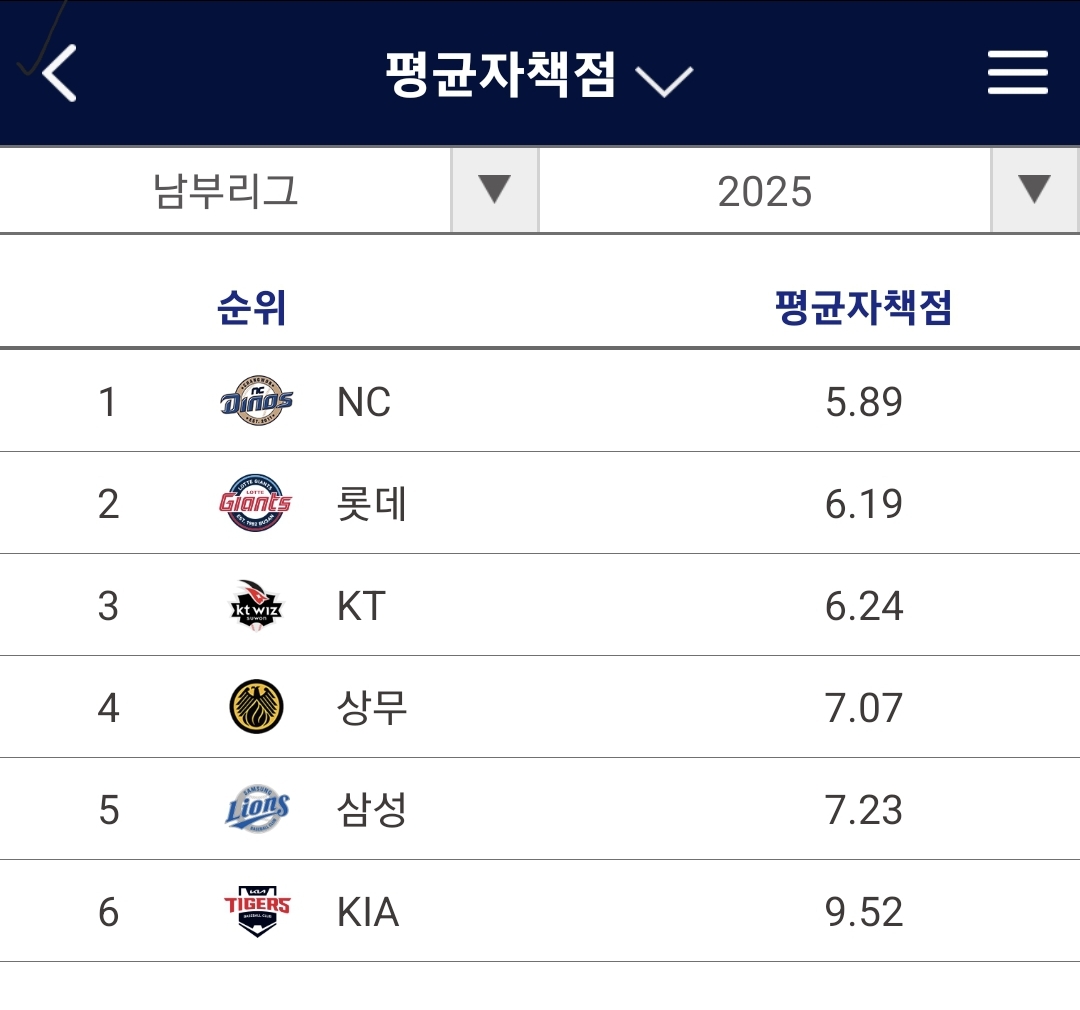Open the 2025 season dropdown arrow
The image size is (1080, 1010).
point(1034,190)
